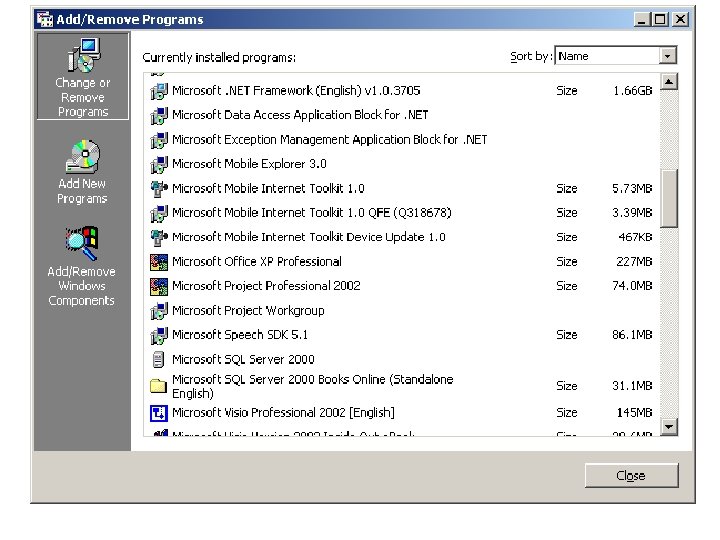Click the Mobile Internet Toolkit Device Update icon

[x=159, y=237]
